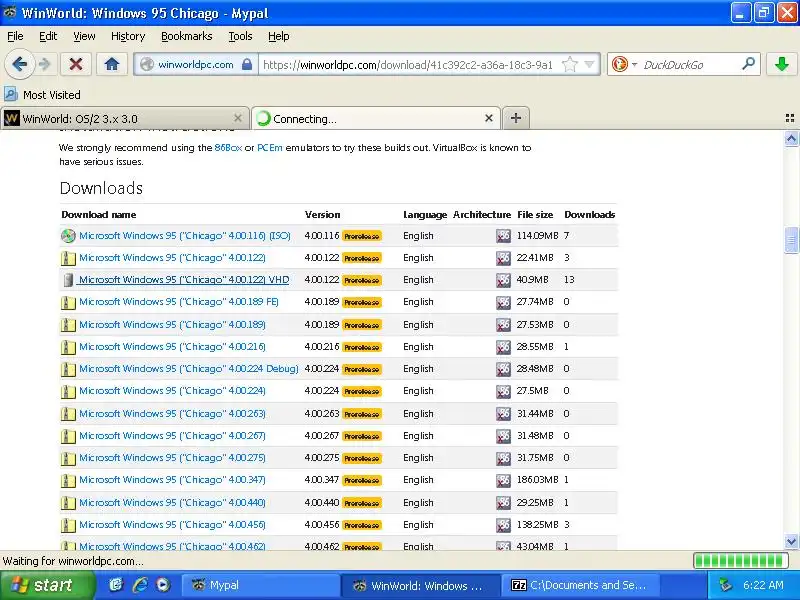Close the WinWorld: OS/2 3.x 3.0 tab
800x600 pixels.
[x=238, y=118]
